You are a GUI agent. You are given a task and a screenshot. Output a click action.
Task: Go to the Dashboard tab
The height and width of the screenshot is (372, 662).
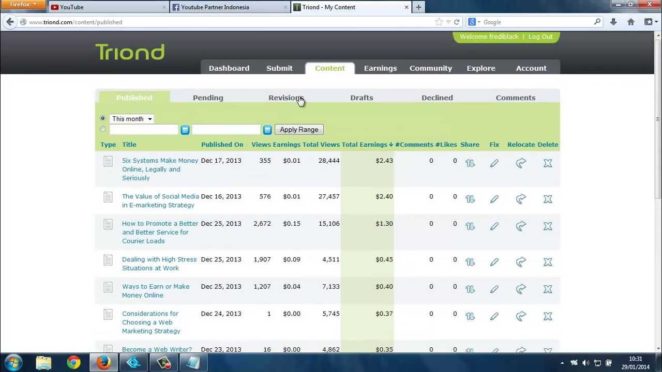(x=229, y=68)
